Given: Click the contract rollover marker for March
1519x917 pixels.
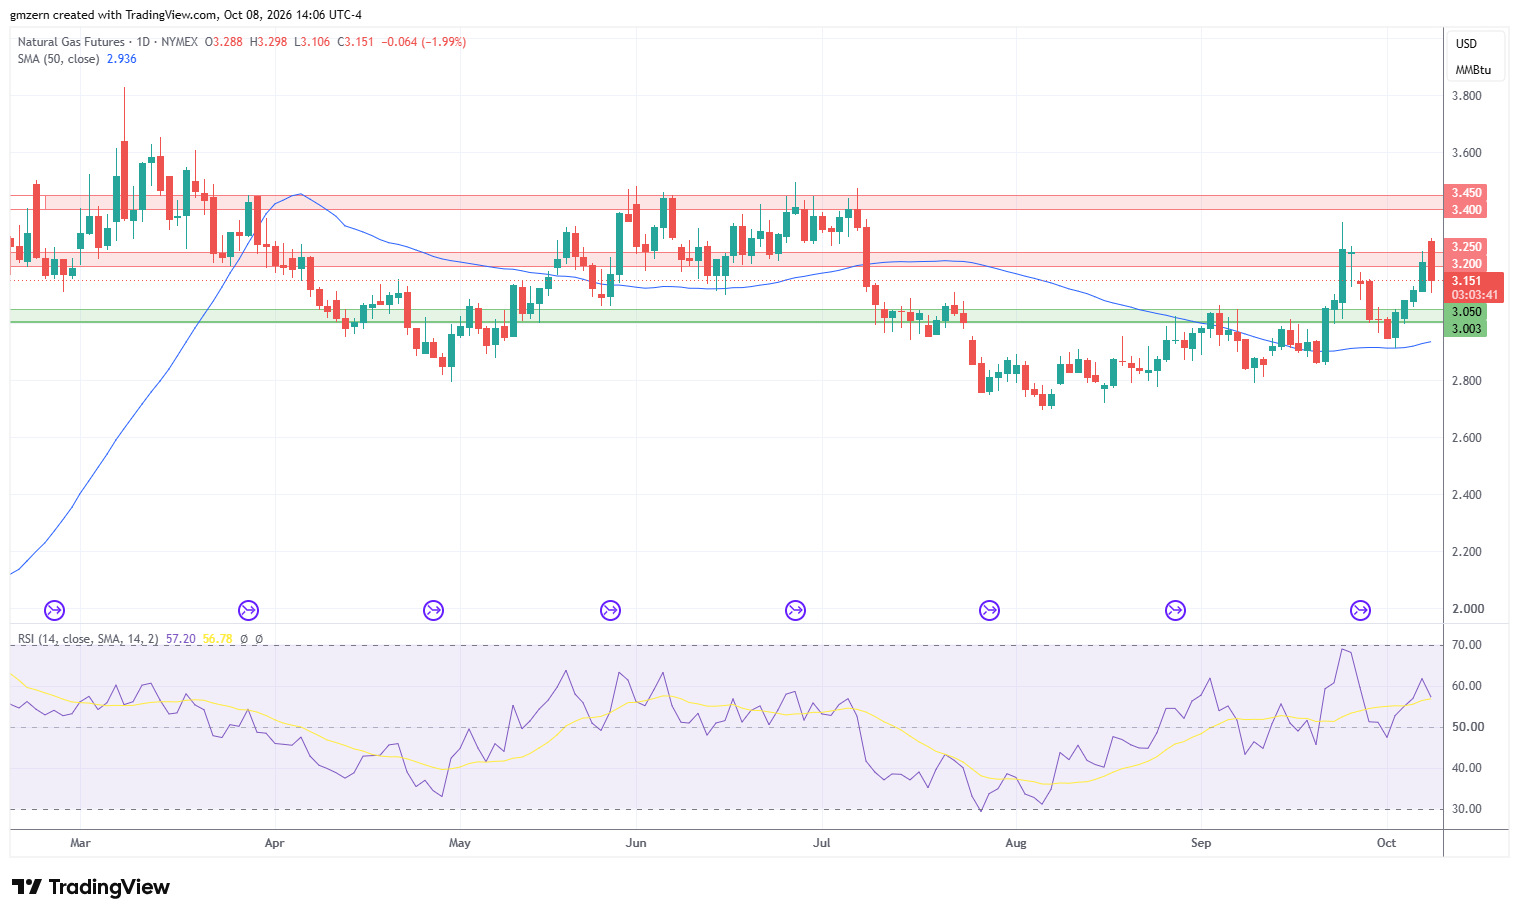Looking at the screenshot, I should pyautogui.click(x=54, y=610).
